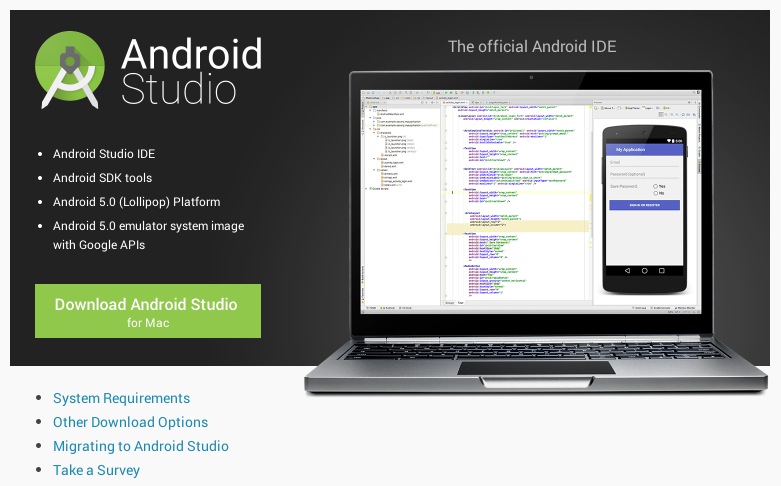Viewport: 781px width, 486px height.
Task: Open the System Requirements link
Action: tap(121, 398)
